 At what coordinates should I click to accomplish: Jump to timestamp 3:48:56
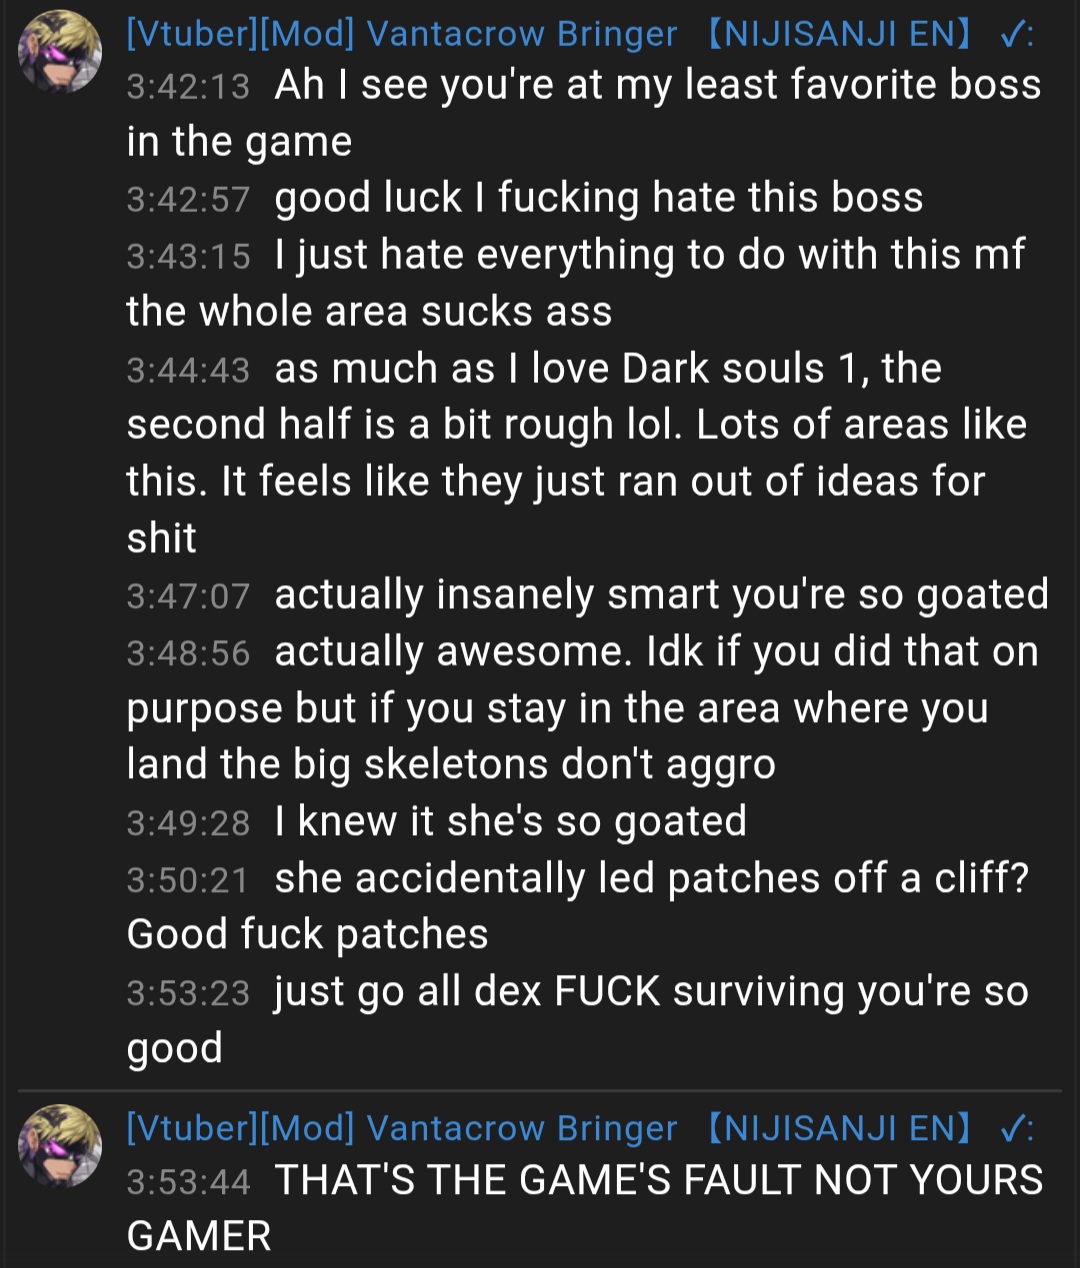coord(188,654)
